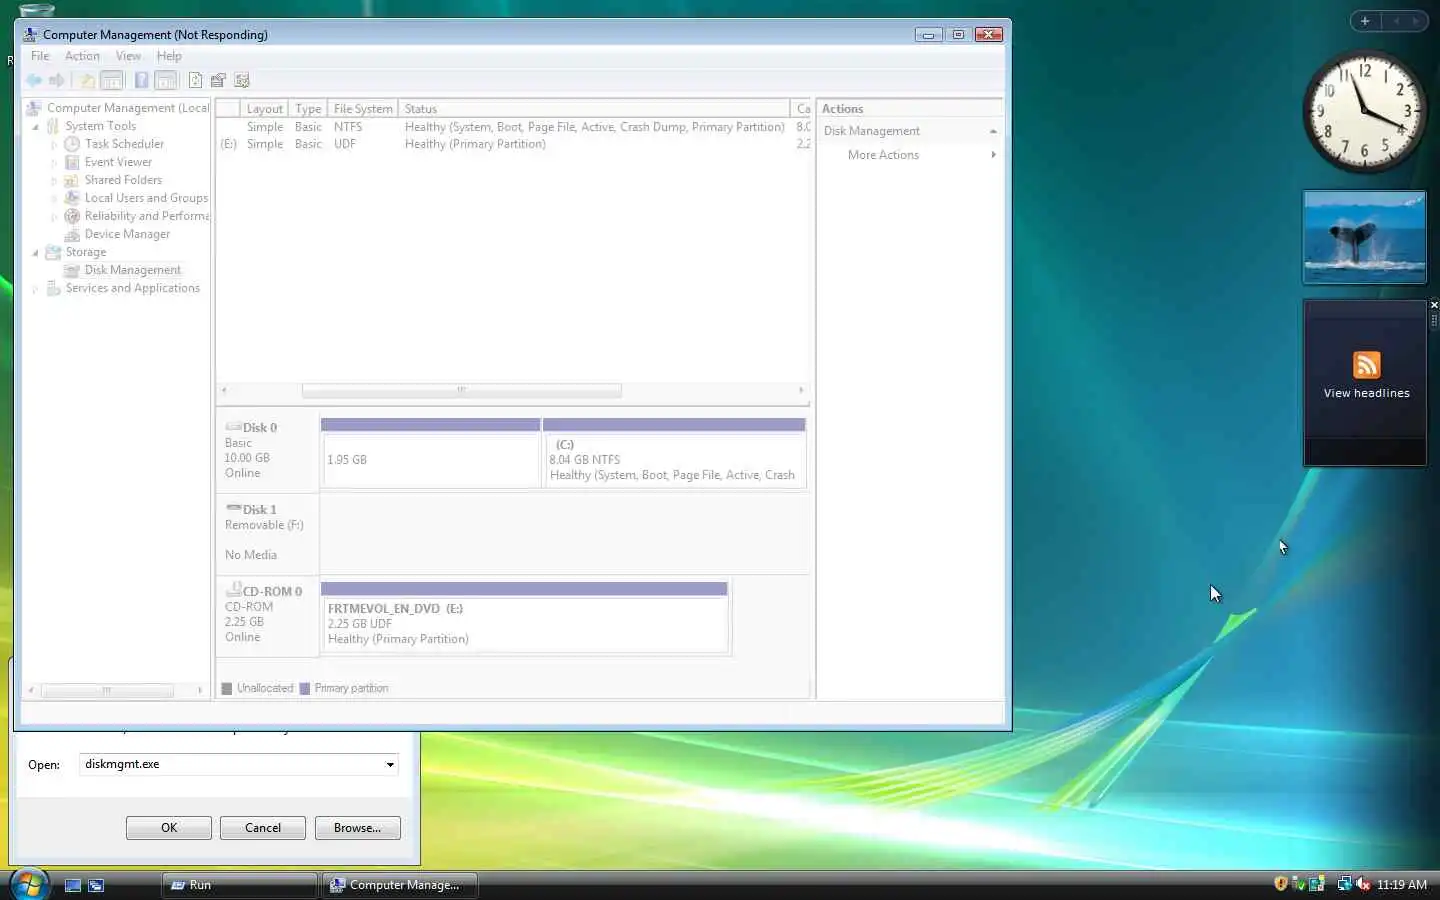Open the Run dialog Open dropdown arrow
1440x900 pixels.
coord(390,765)
